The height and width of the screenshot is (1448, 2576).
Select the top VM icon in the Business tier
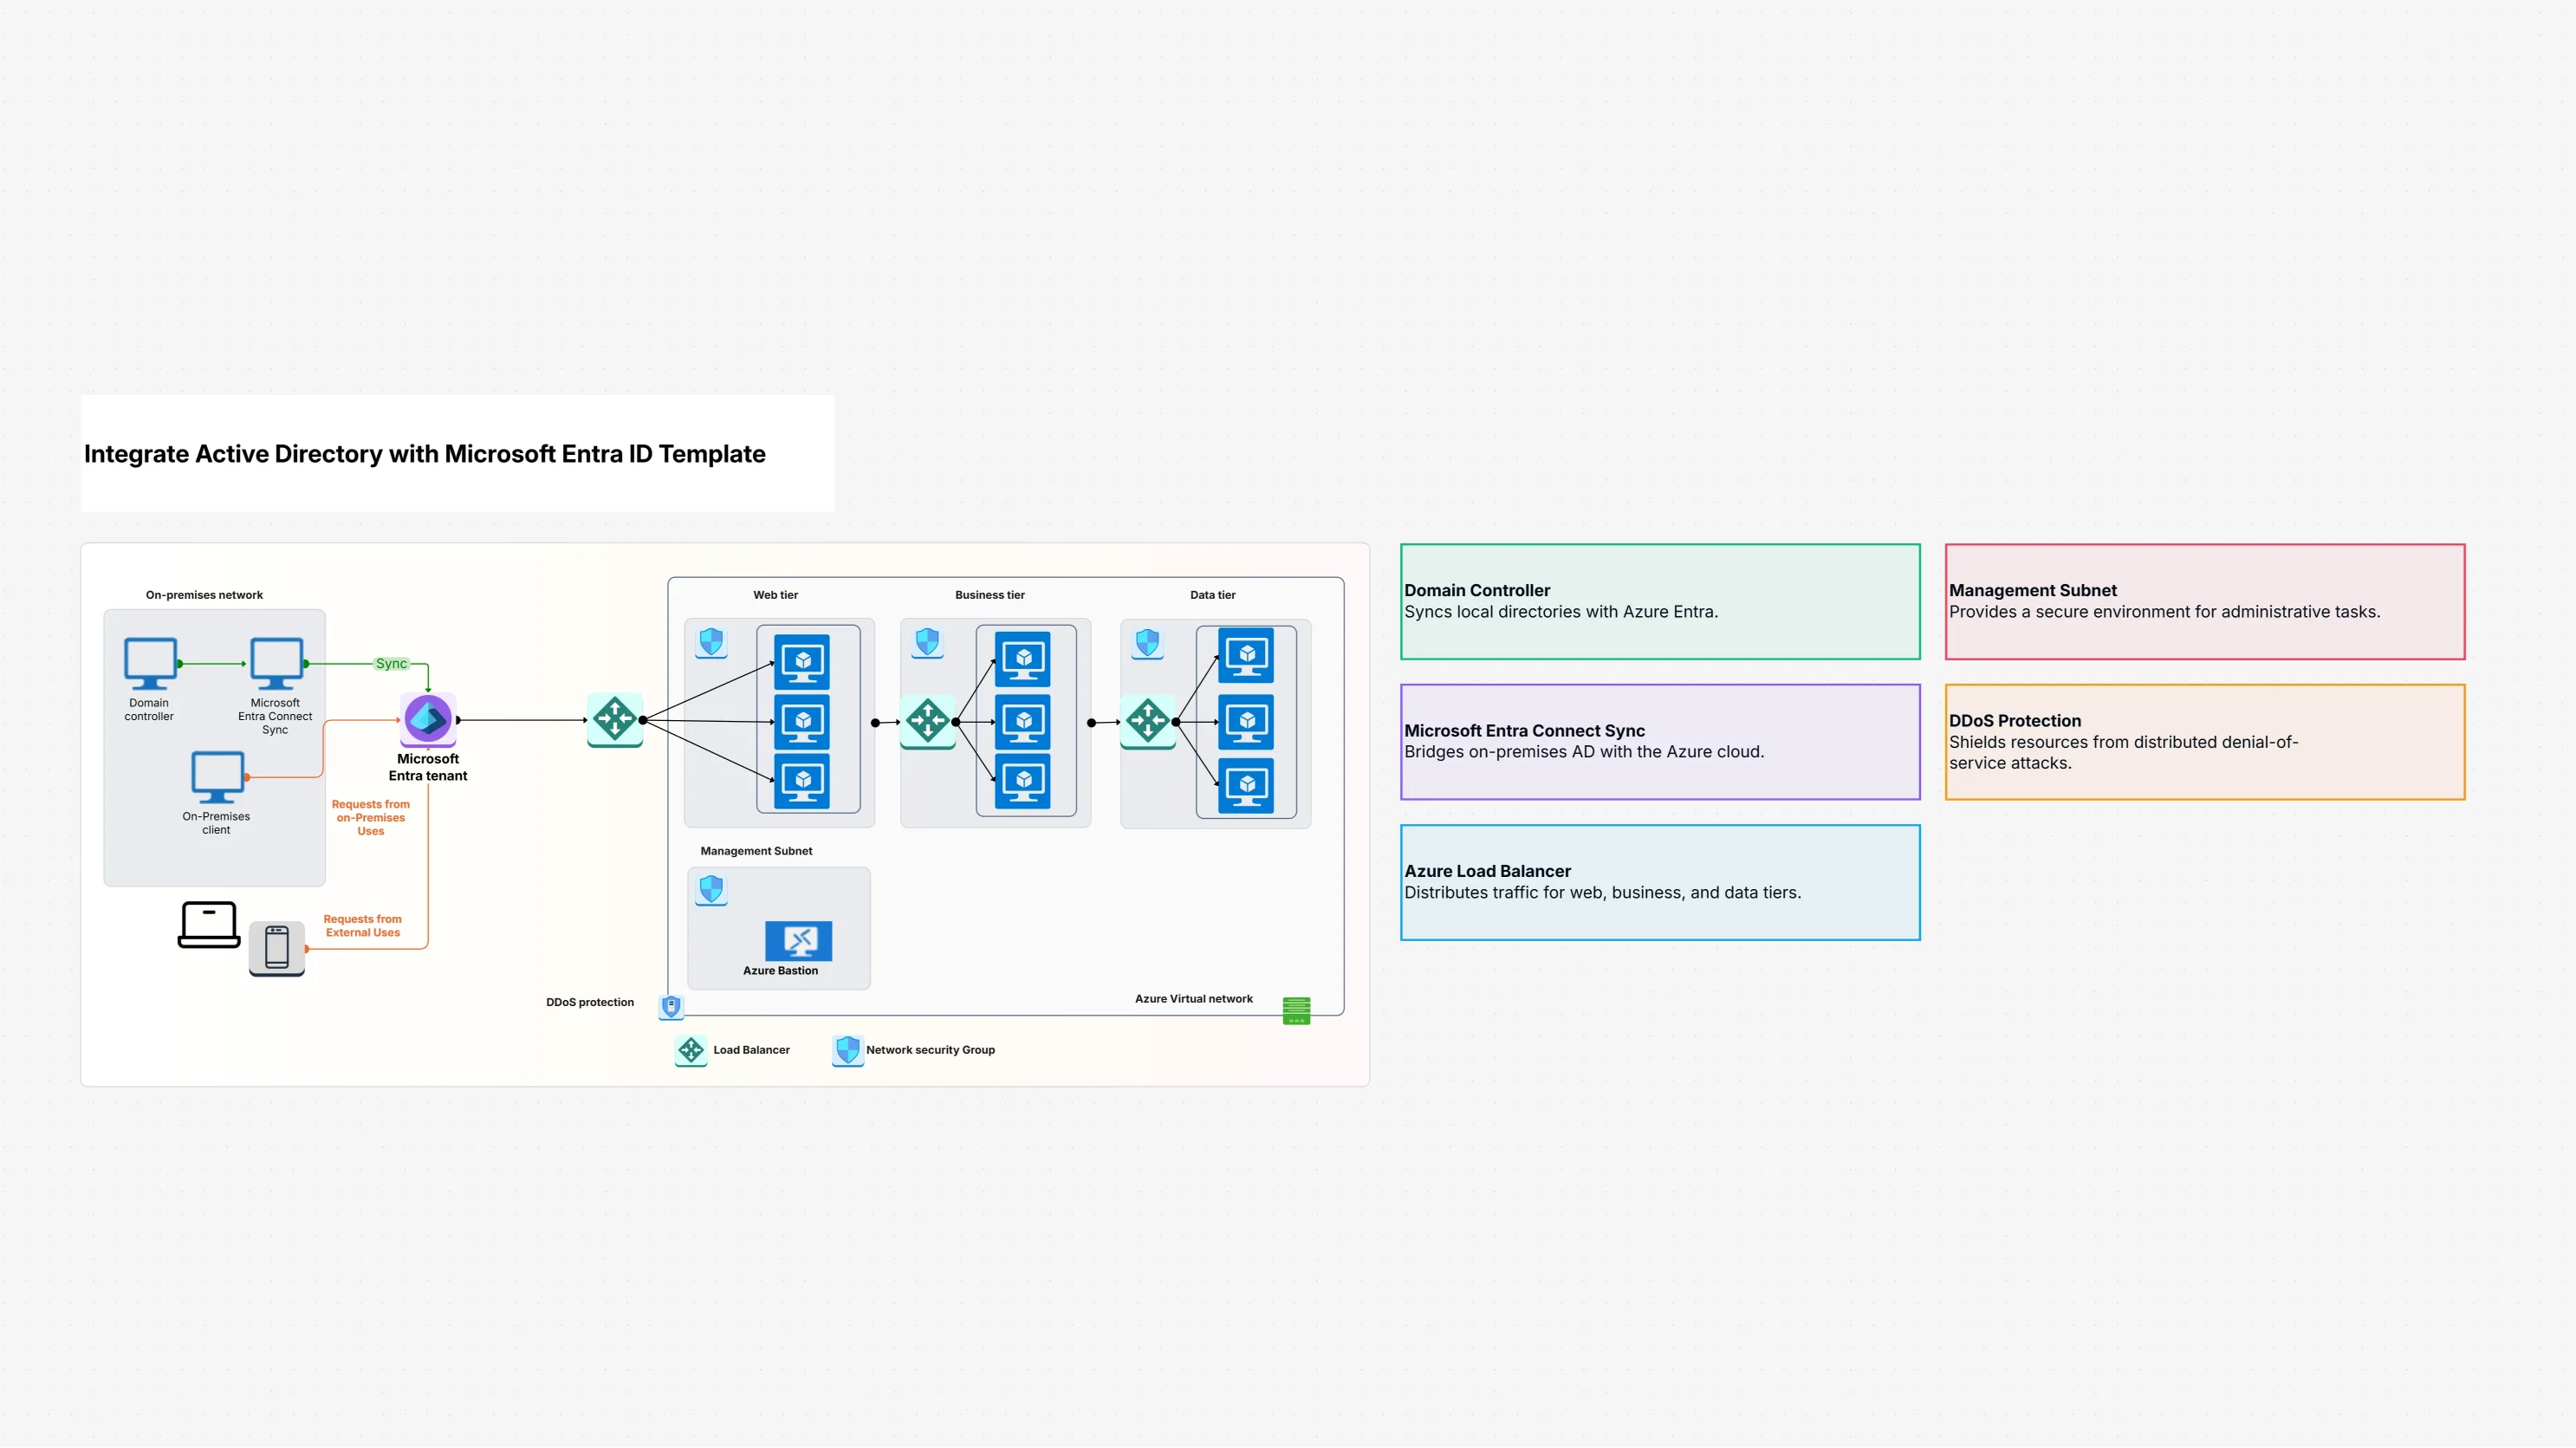click(1022, 660)
